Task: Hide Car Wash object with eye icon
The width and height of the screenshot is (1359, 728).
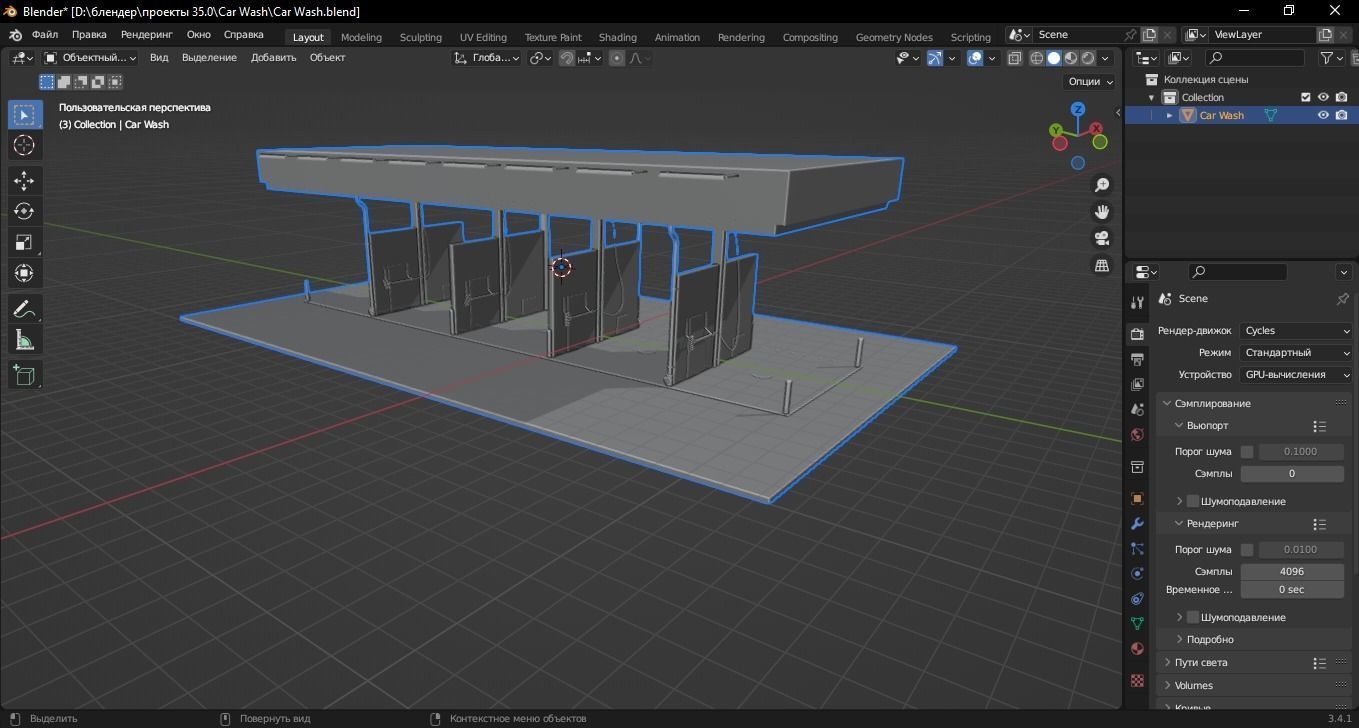Action: (x=1323, y=115)
